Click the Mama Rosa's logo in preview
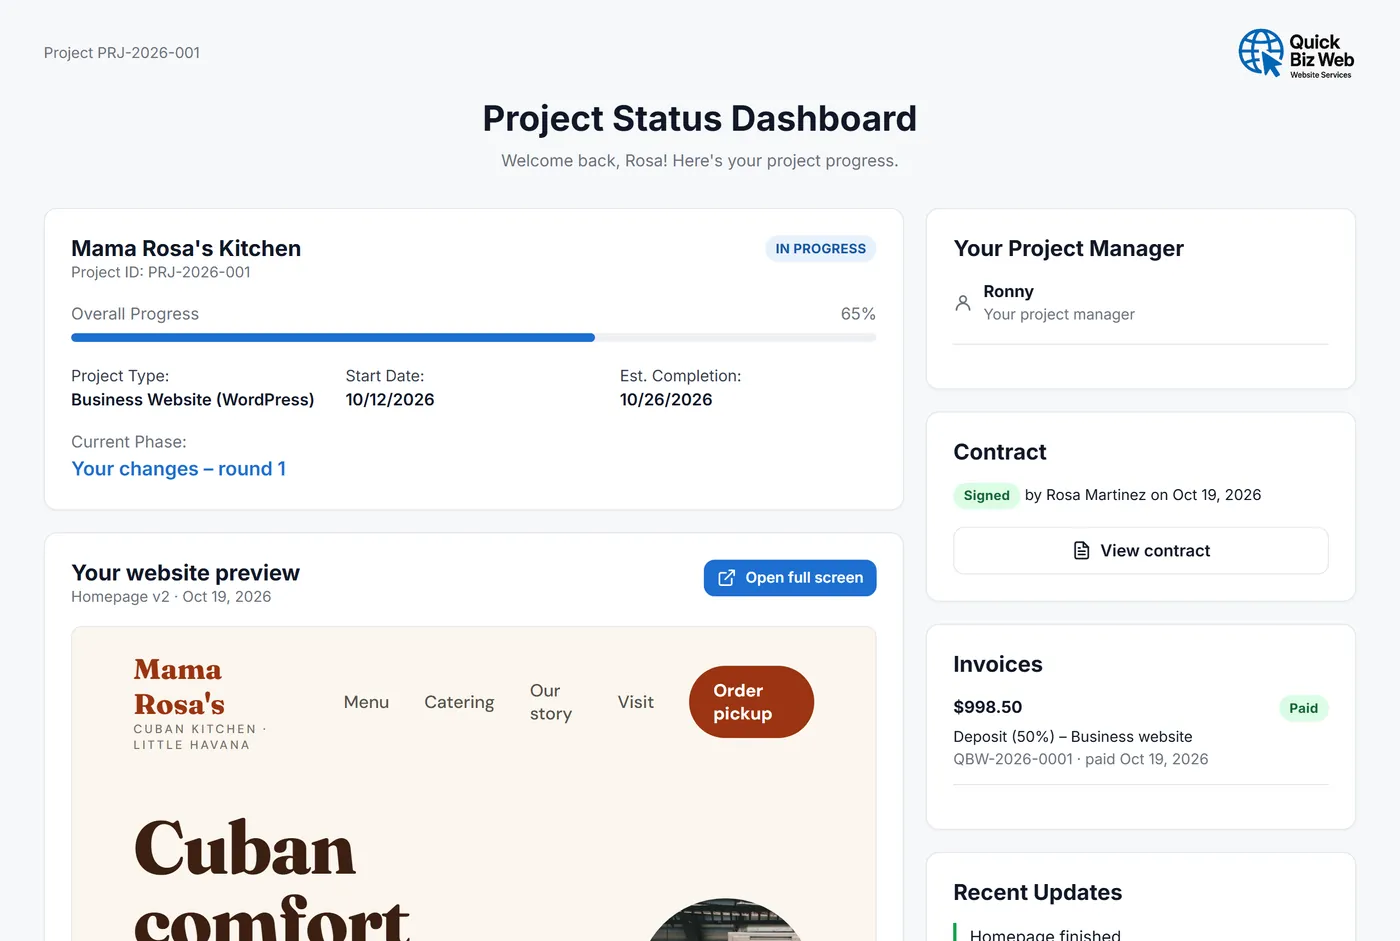Viewport: 1400px width, 941px height. (x=180, y=687)
